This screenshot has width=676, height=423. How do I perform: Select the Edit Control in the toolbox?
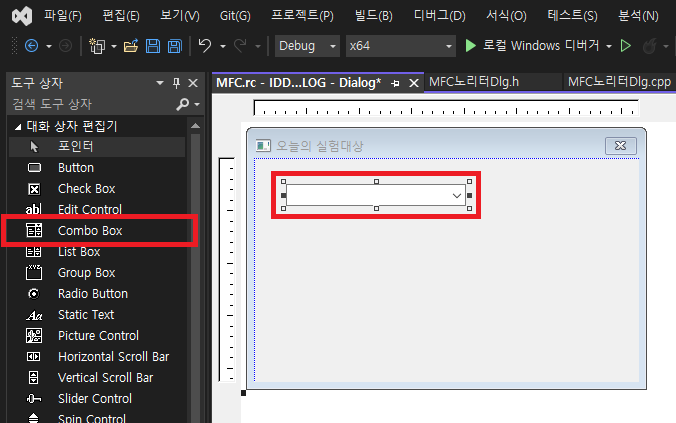click(x=97, y=210)
